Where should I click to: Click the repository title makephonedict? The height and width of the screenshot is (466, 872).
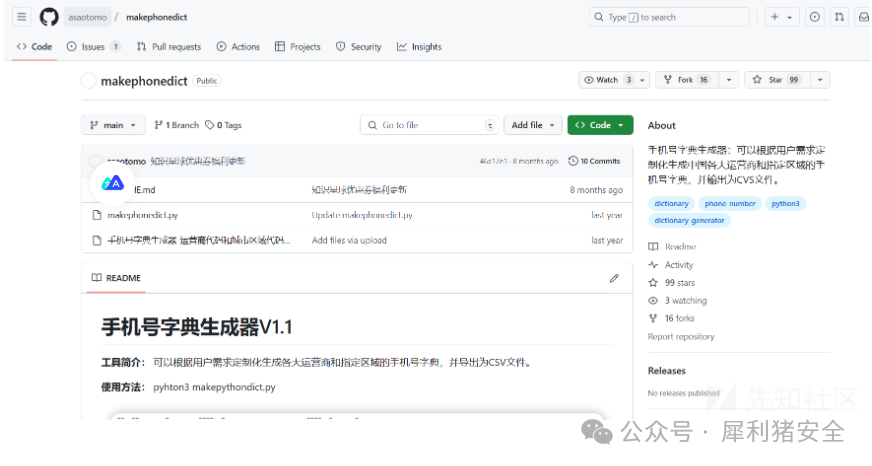click(144, 81)
